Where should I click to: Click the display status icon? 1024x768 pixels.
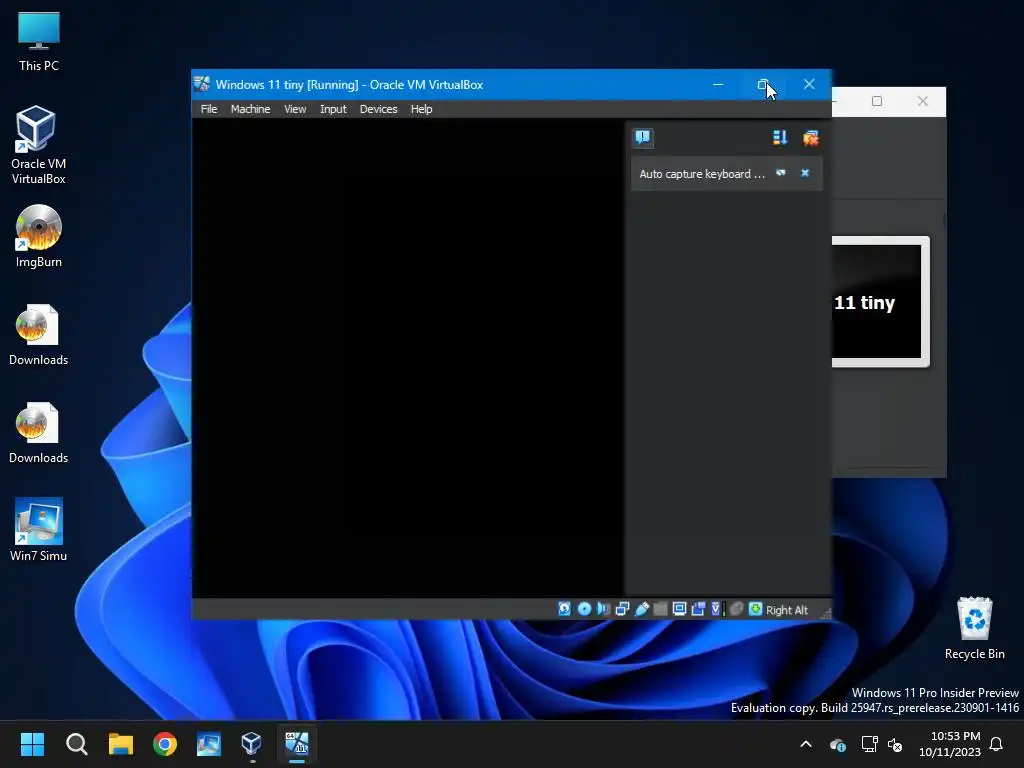[x=679, y=609]
